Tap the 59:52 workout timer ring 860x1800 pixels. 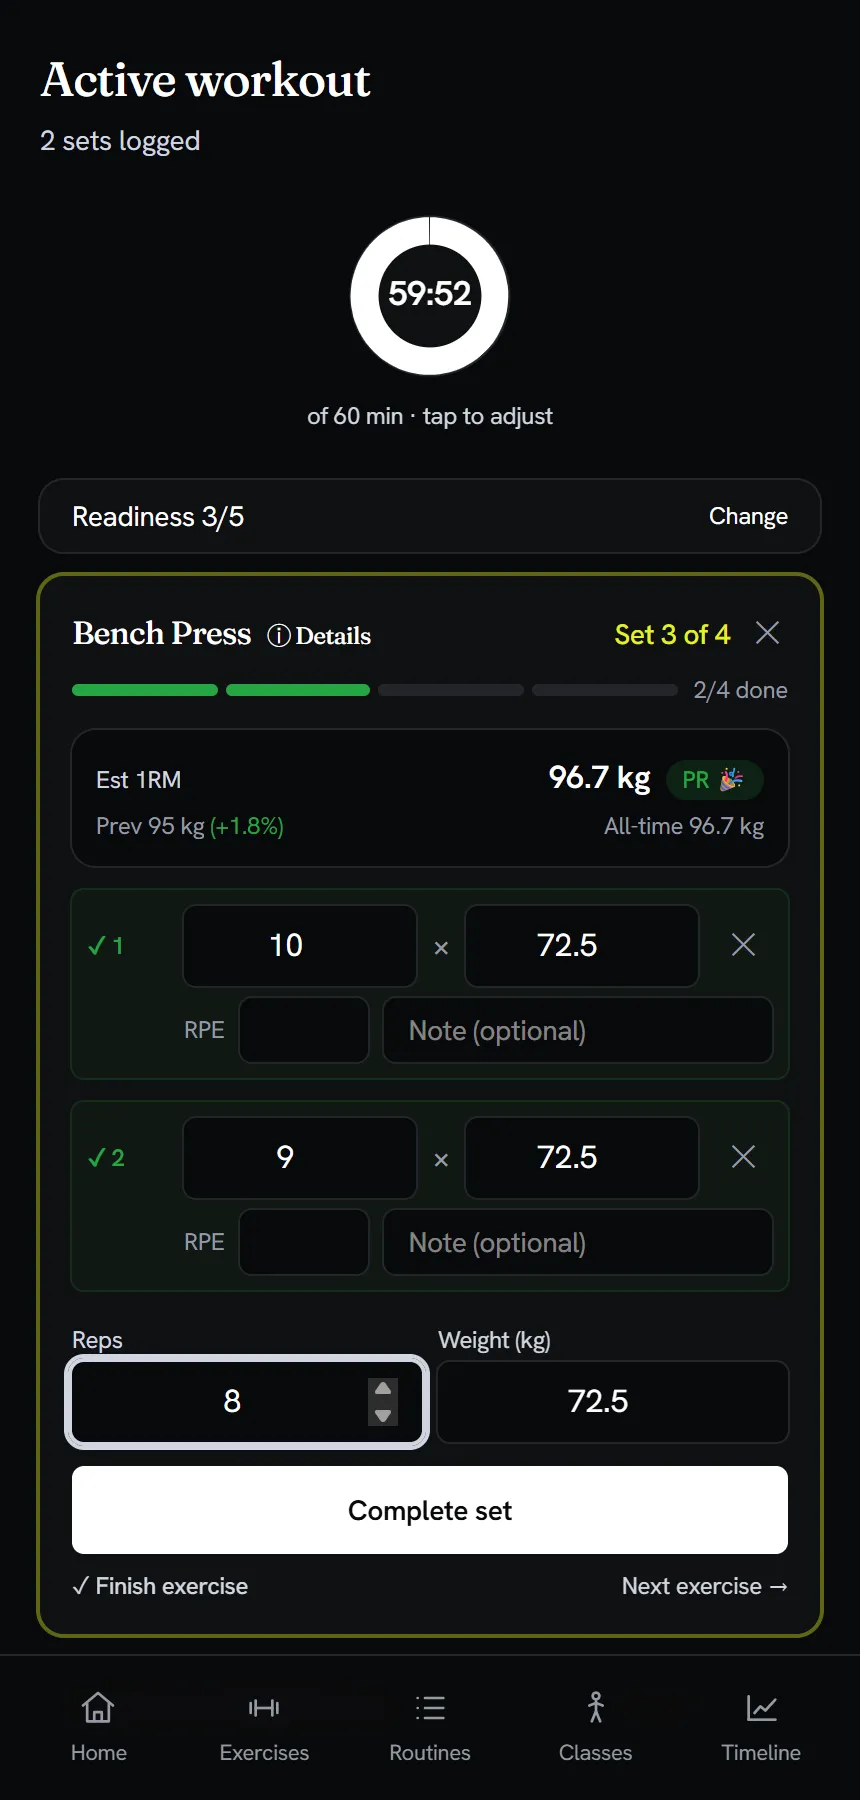[x=430, y=296]
